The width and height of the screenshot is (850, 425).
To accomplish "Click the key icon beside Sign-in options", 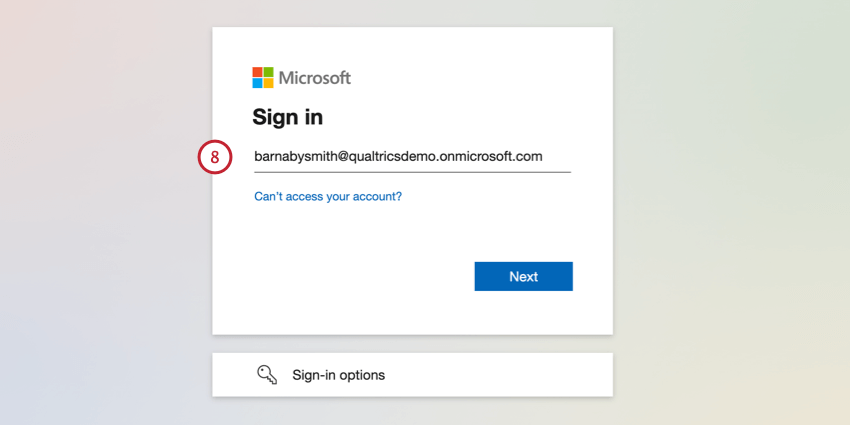I will (266, 375).
